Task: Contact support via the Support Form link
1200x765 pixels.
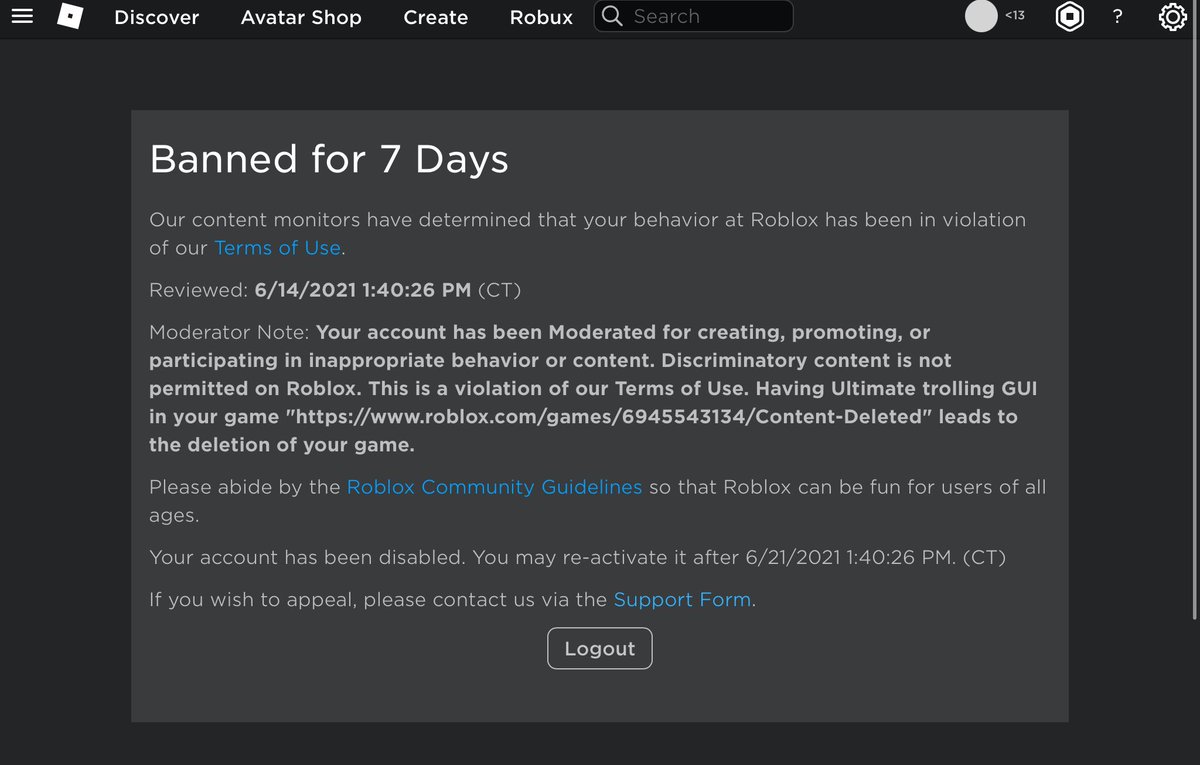Action: (682, 599)
